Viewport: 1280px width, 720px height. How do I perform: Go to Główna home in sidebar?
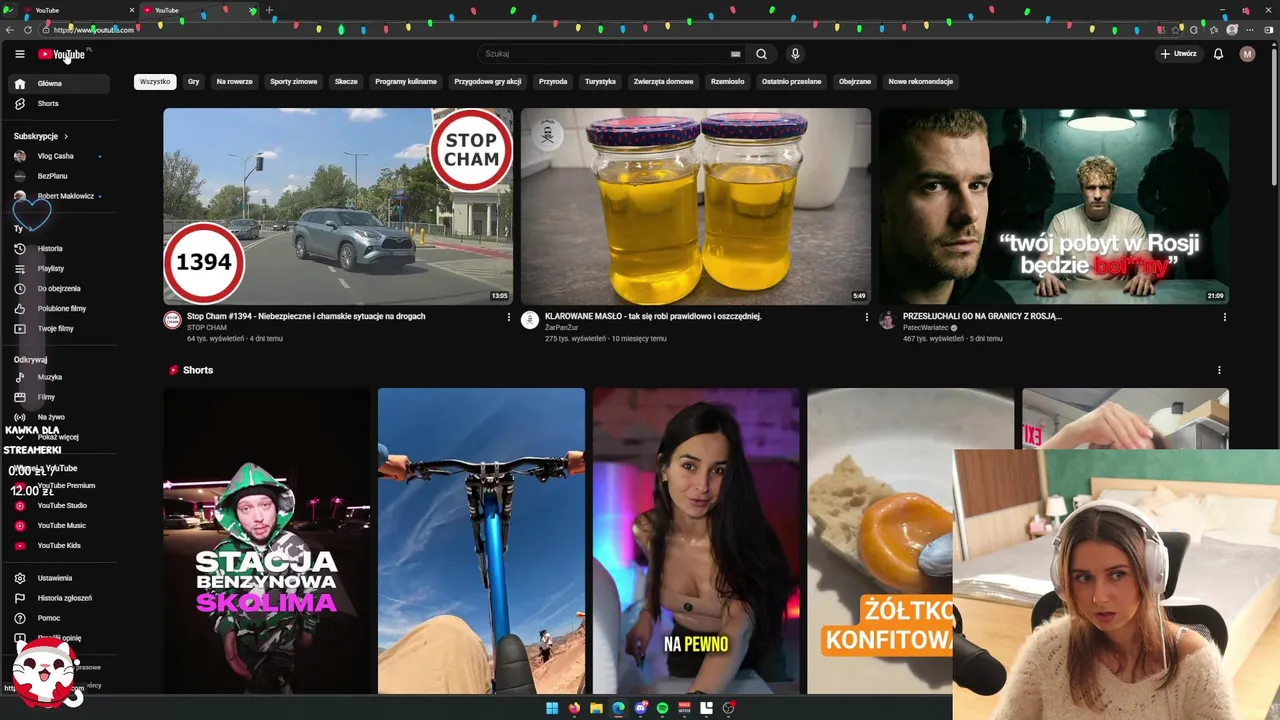tap(58, 84)
